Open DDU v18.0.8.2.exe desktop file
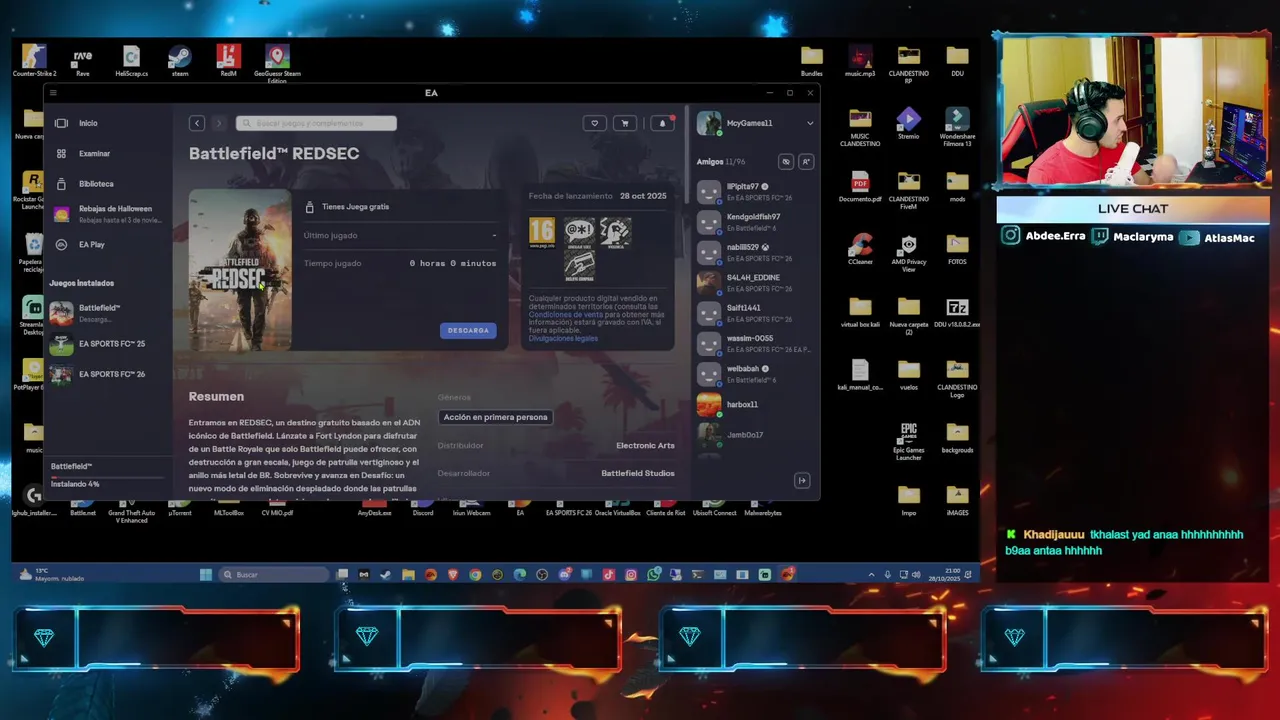Image resolution: width=1280 pixels, height=720 pixels. point(957,312)
